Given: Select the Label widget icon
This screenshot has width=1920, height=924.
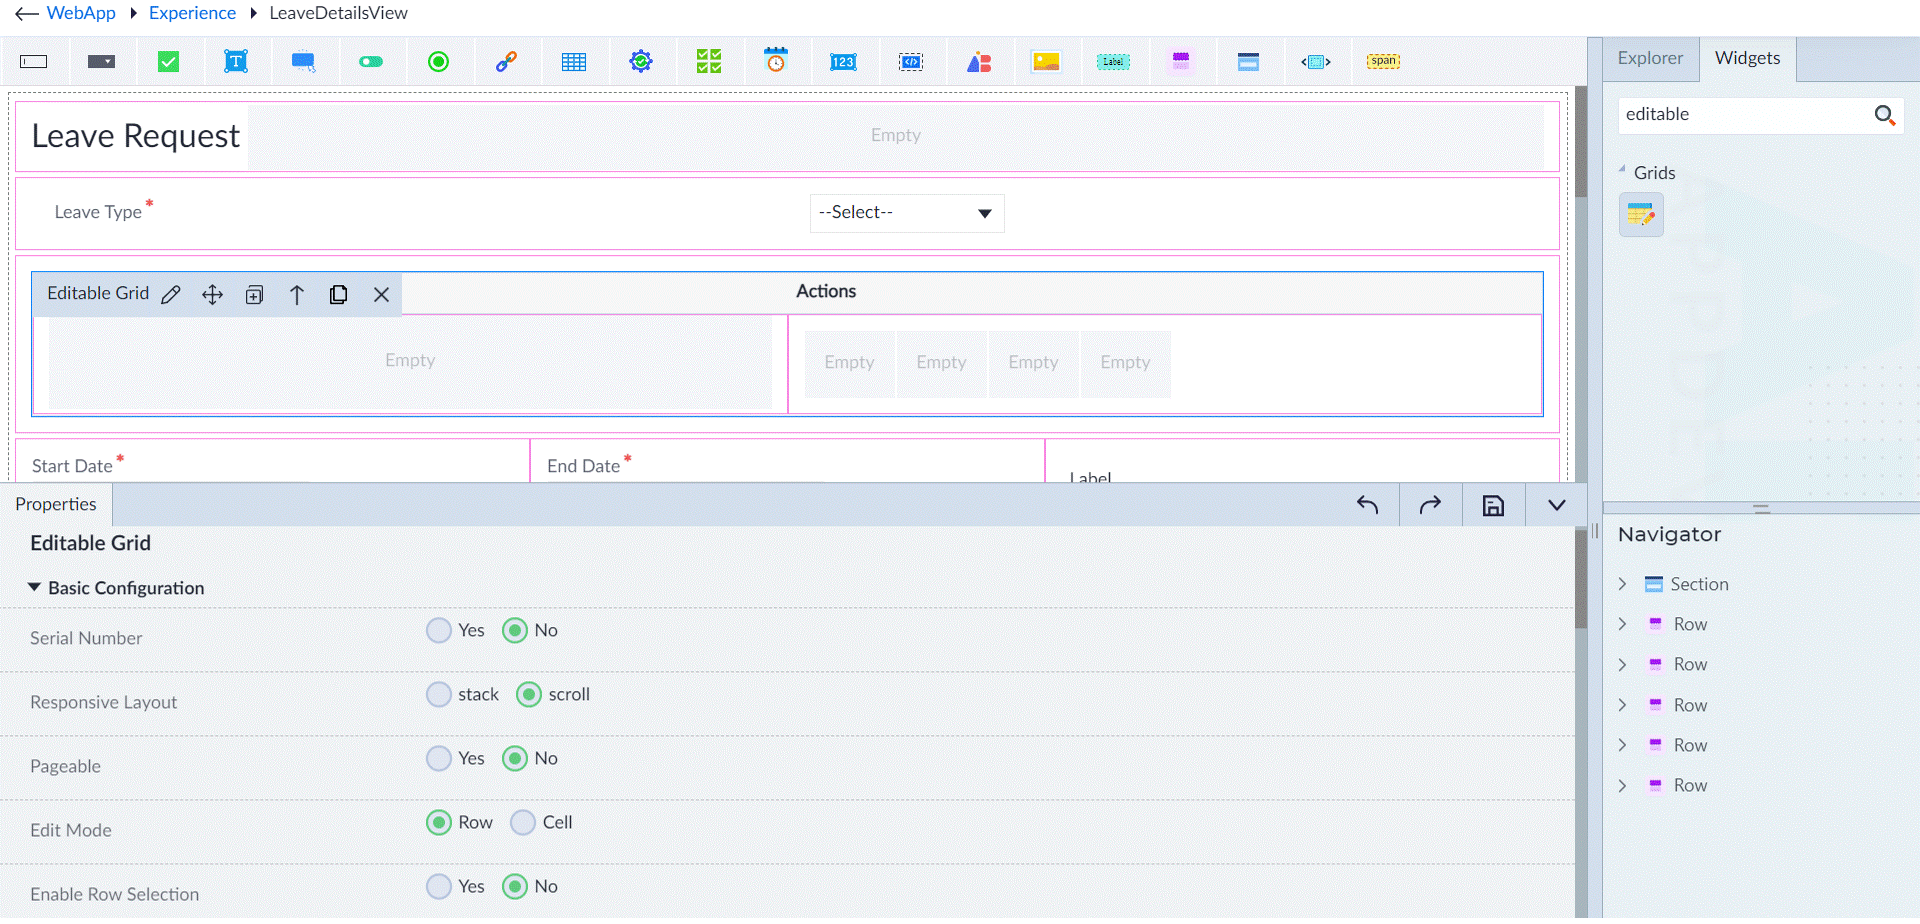Looking at the screenshot, I should coord(1113,62).
